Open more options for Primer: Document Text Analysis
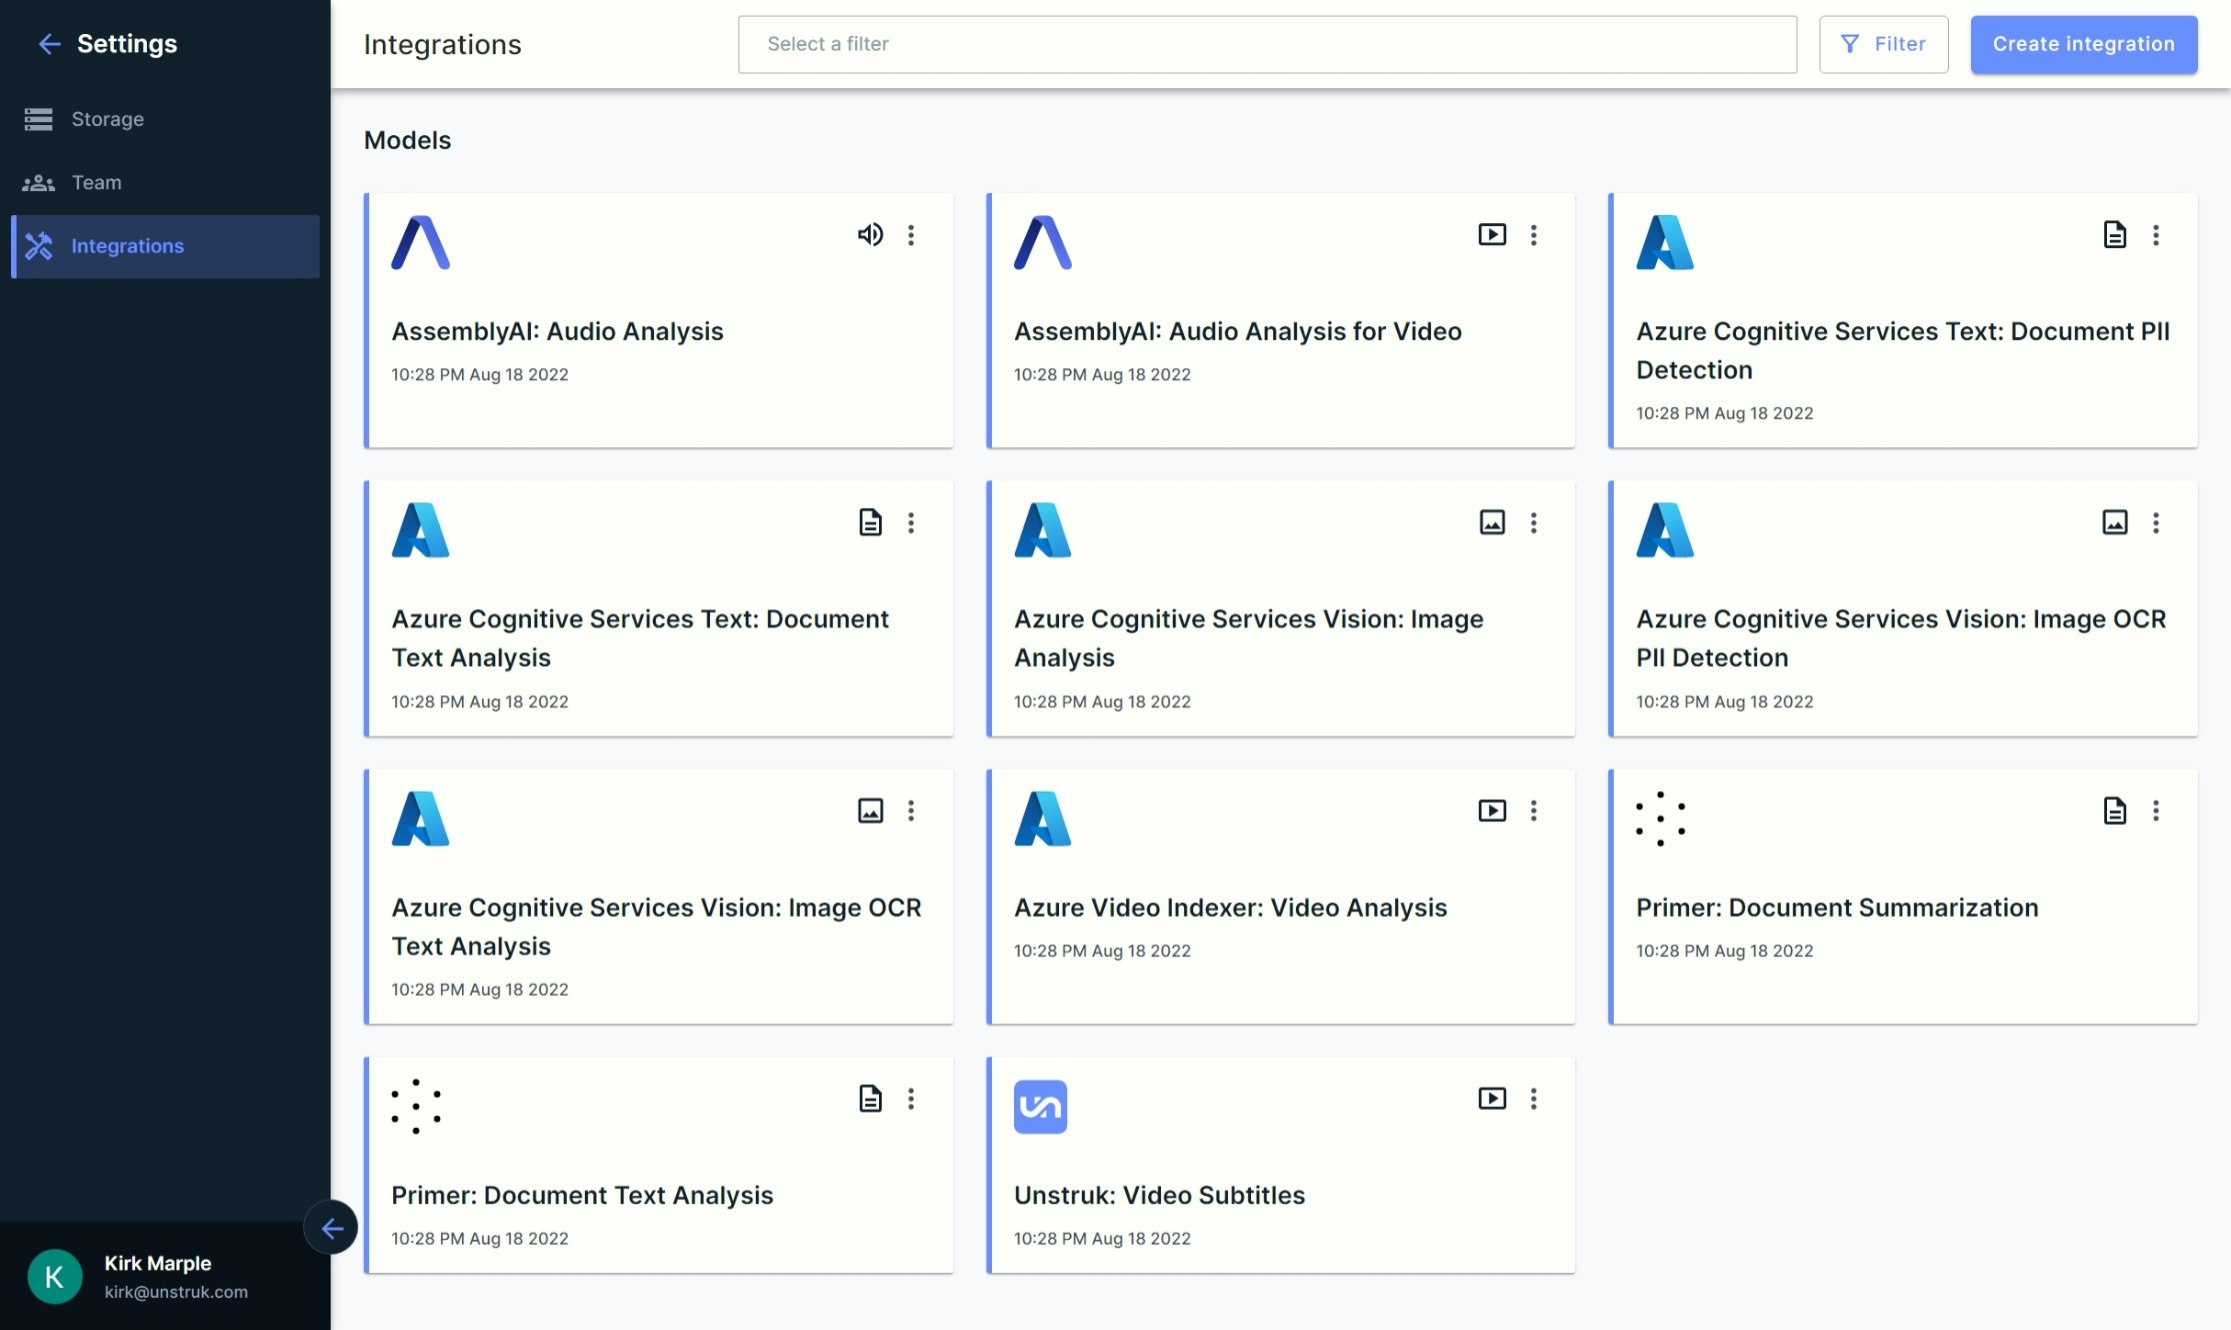The image size is (2231, 1330). pos(910,1099)
